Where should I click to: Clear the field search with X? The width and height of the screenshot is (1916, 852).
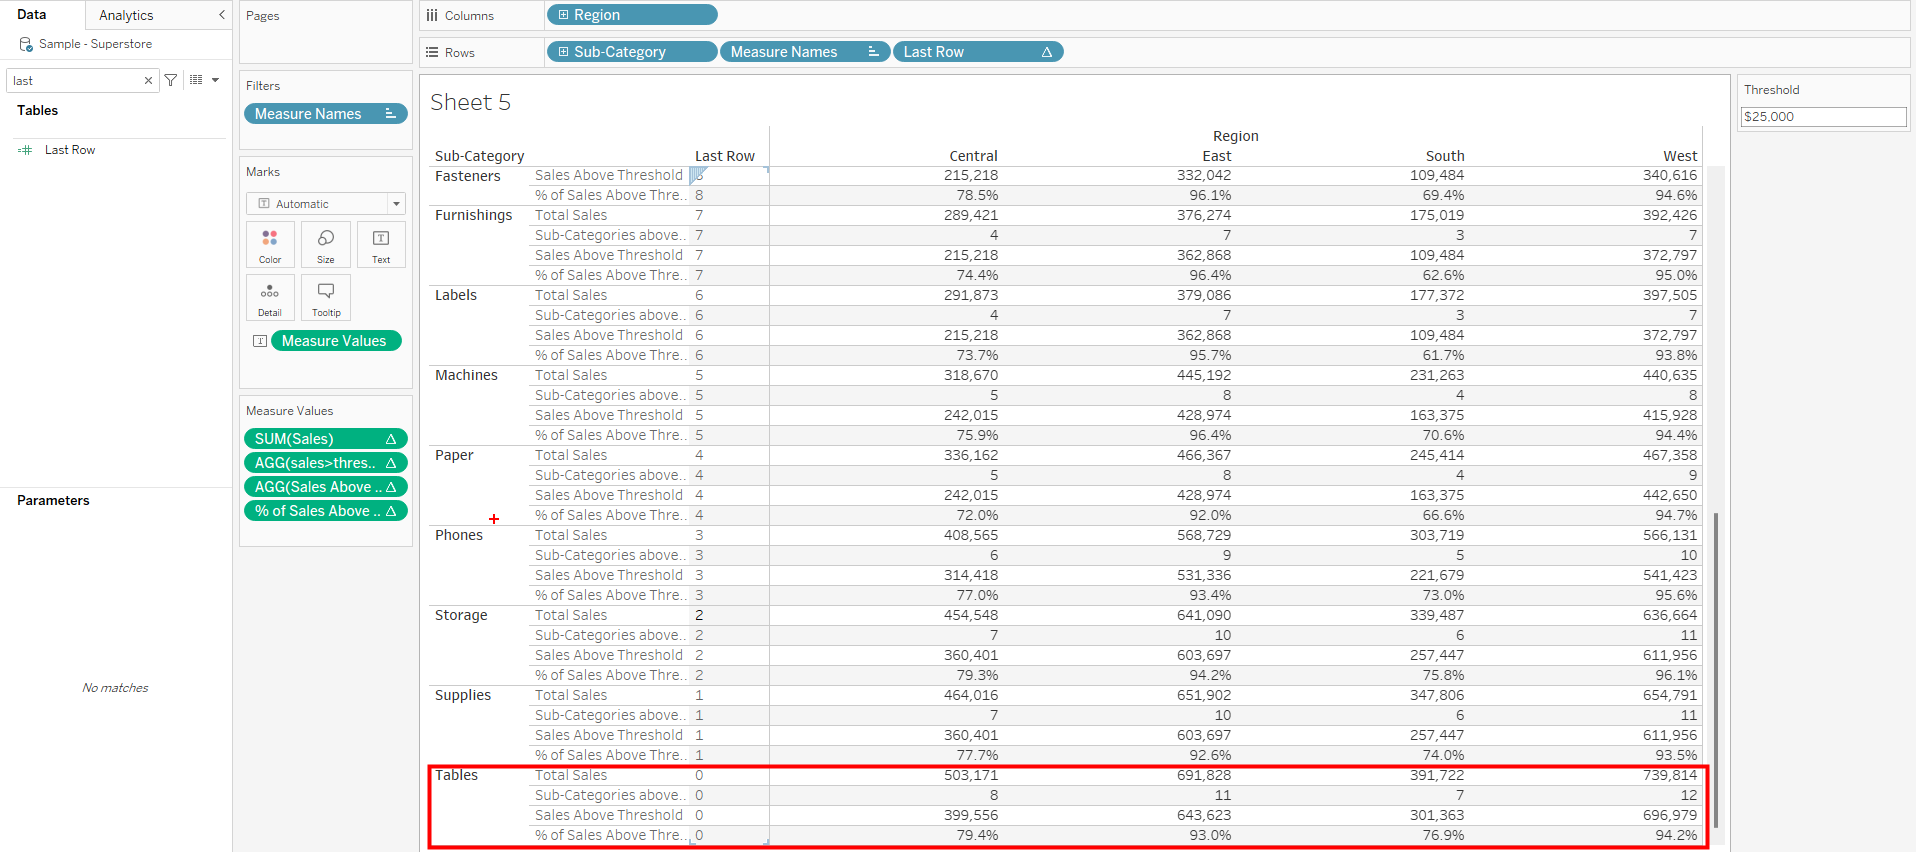point(148,81)
